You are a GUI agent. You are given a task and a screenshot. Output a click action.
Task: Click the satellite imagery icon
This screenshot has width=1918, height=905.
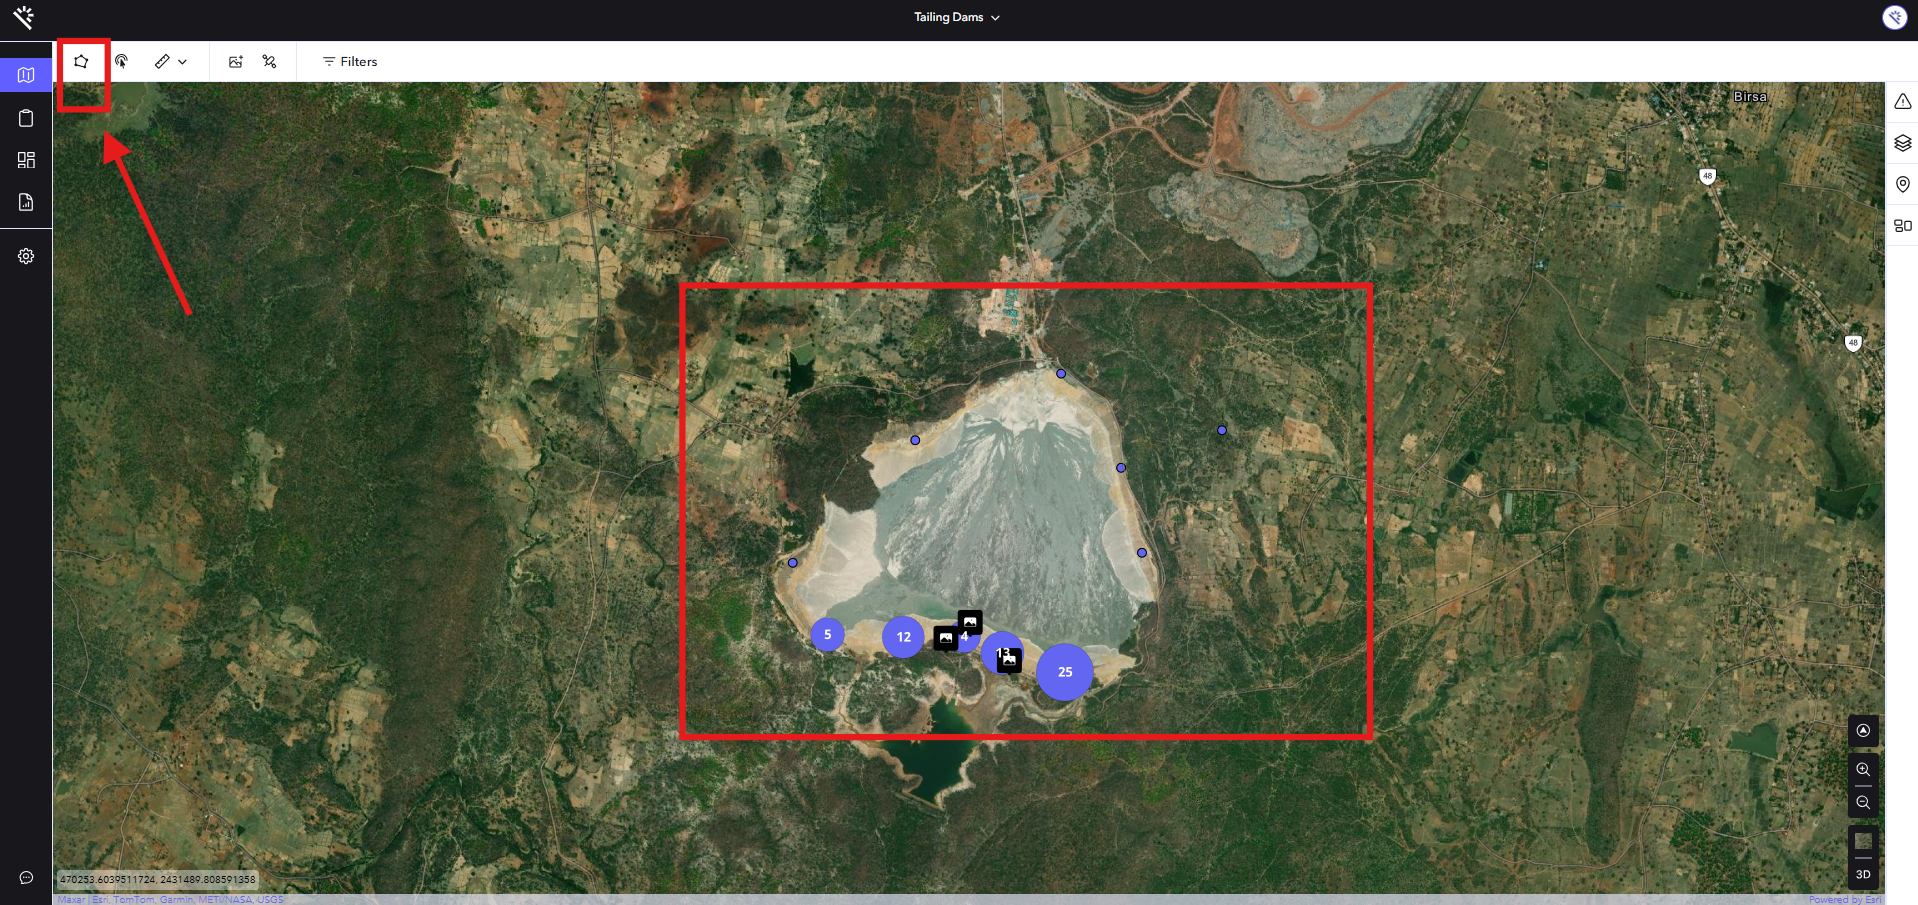point(269,61)
